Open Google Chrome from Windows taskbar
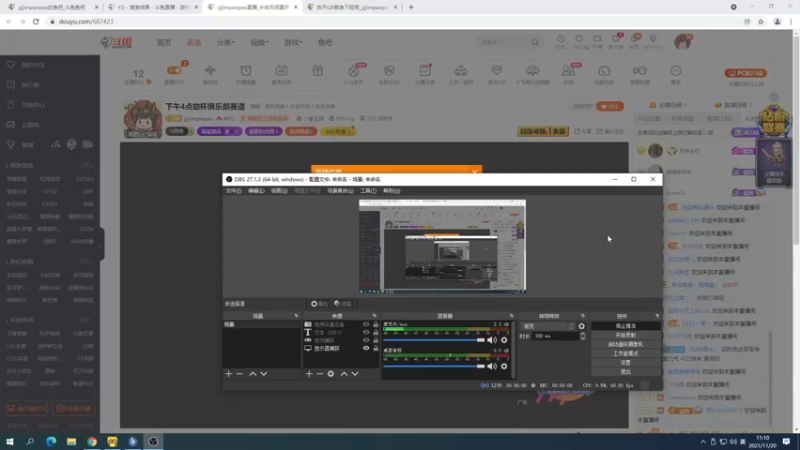The image size is (800, 450). point(92,441)
